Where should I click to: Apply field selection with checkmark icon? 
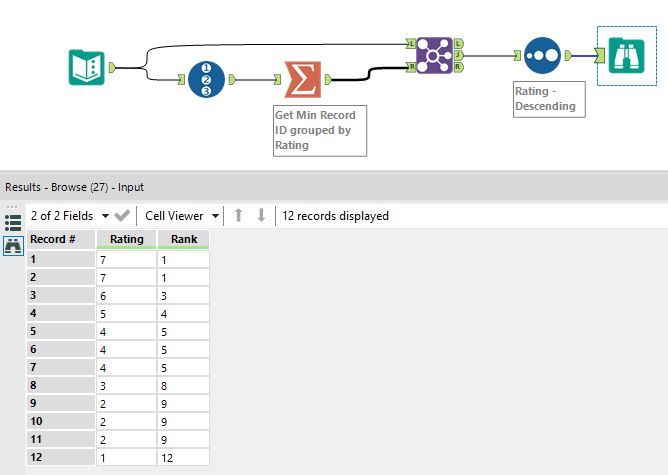coord(122,216)
